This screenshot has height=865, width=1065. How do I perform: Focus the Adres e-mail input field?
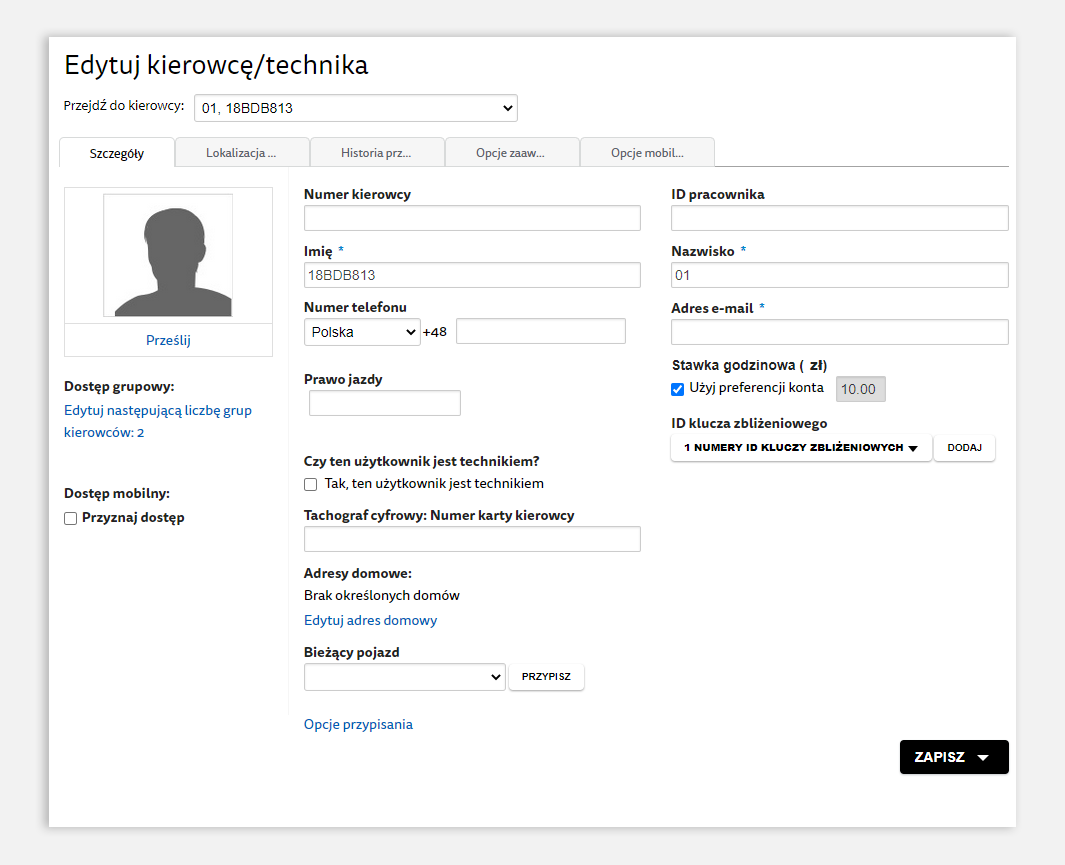(840, 332)
